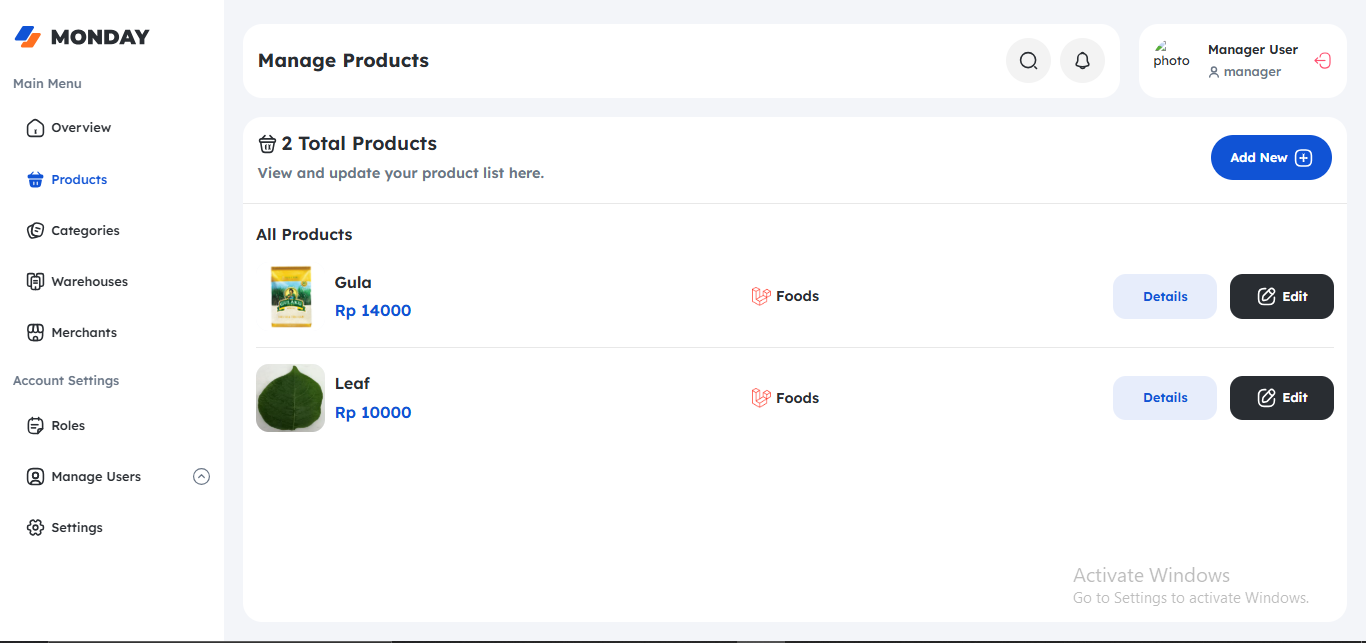Go to Categories page
1366x643 pixels.
(x=84, y=231)
